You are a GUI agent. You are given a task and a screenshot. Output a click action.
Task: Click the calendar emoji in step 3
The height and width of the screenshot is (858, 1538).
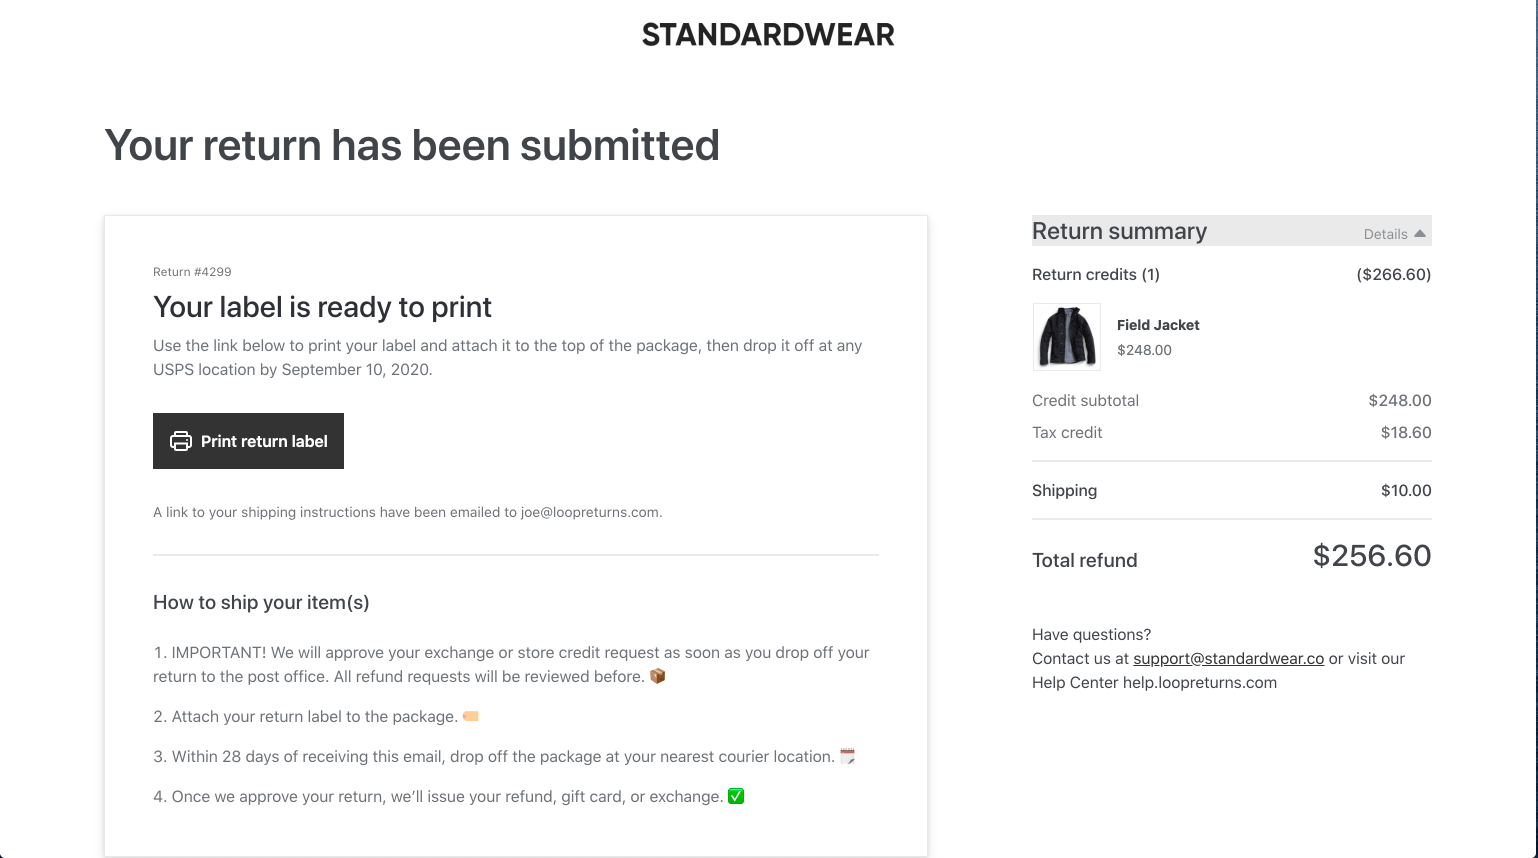click(x=847, y=756)
